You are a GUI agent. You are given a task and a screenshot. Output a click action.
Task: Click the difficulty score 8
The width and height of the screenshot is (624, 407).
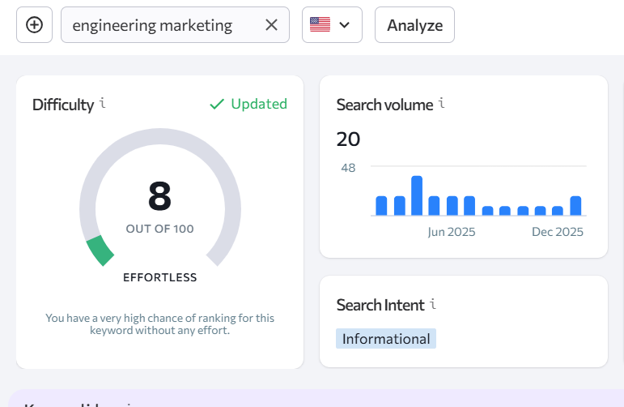coord(160,196)
